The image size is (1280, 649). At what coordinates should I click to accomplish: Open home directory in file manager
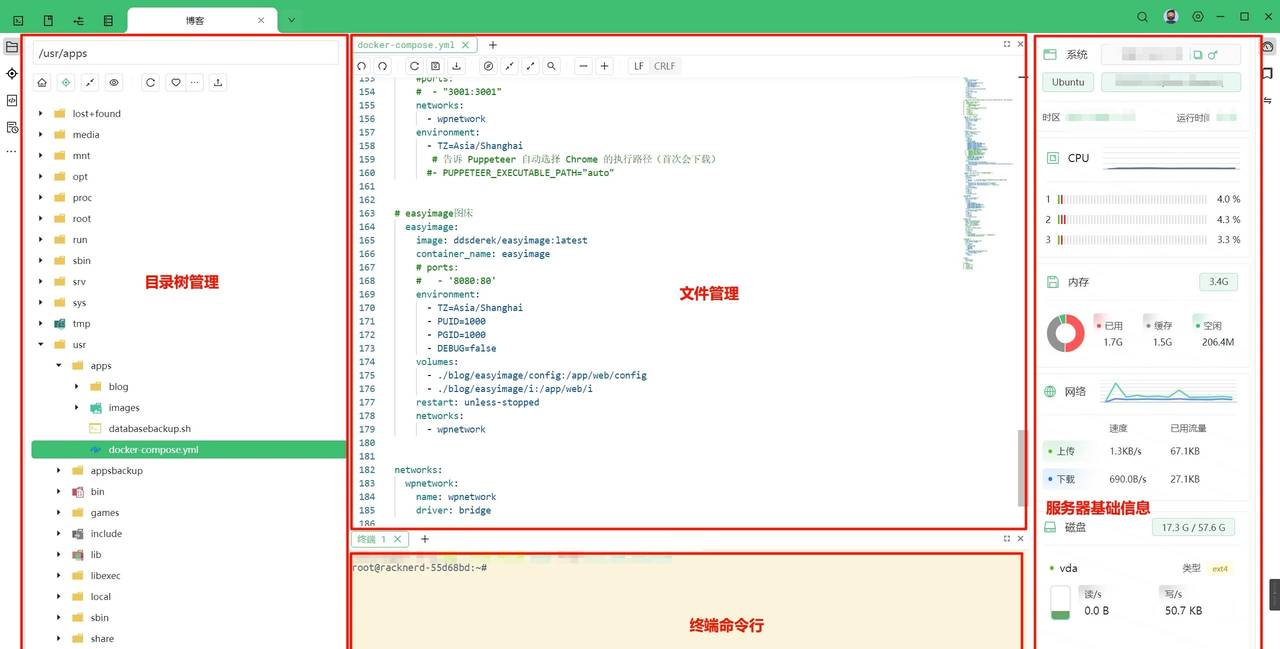click(41, 83)
